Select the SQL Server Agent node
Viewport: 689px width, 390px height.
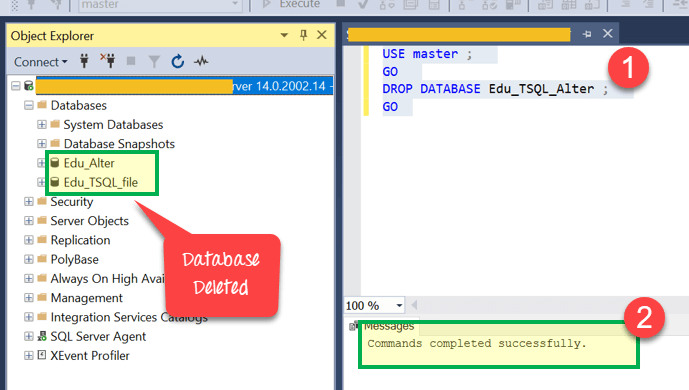pos(98,336)
